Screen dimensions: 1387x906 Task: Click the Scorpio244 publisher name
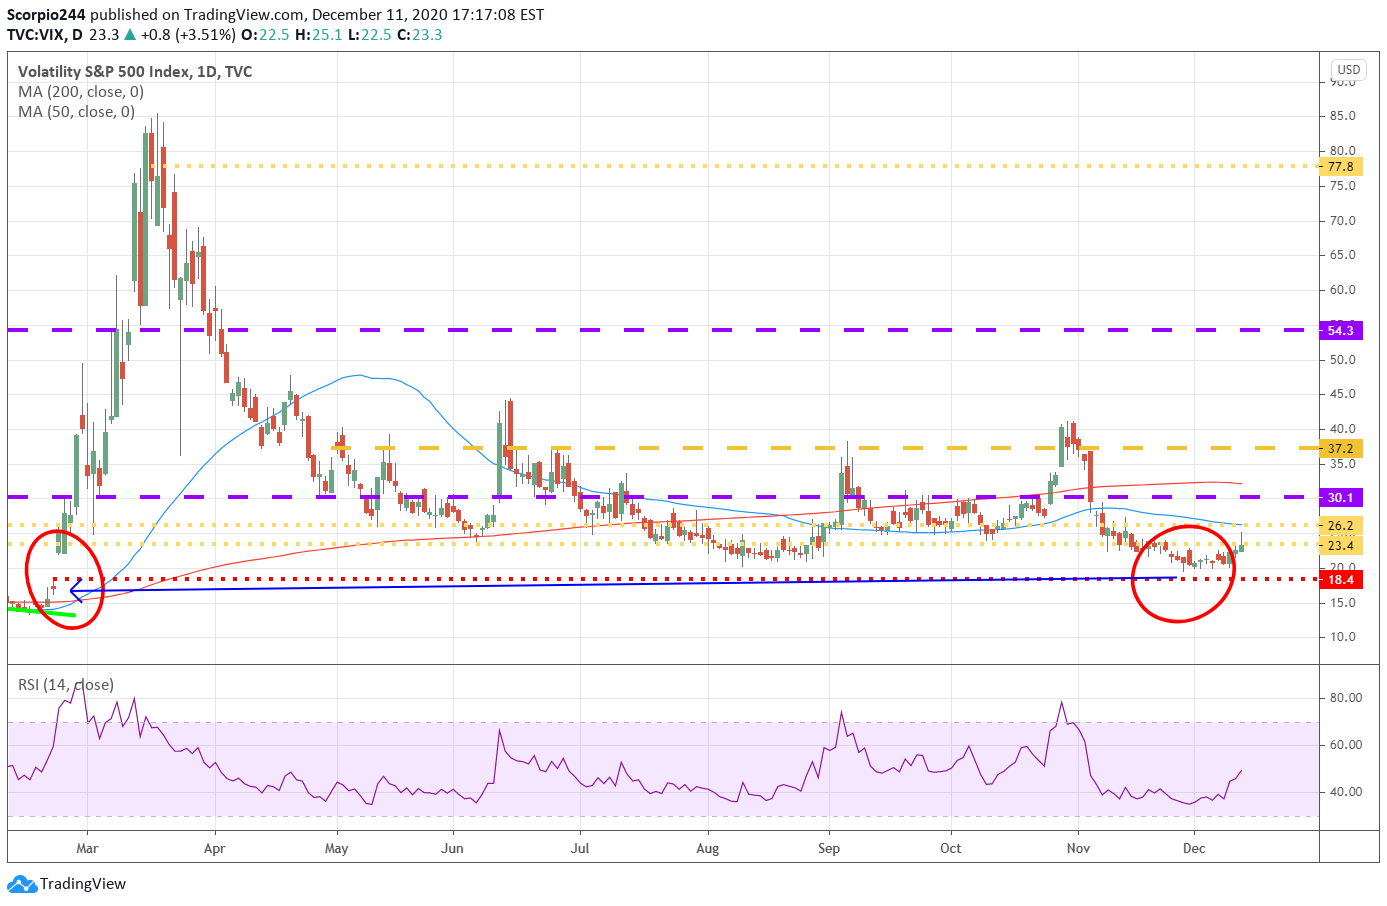(47, 15)
